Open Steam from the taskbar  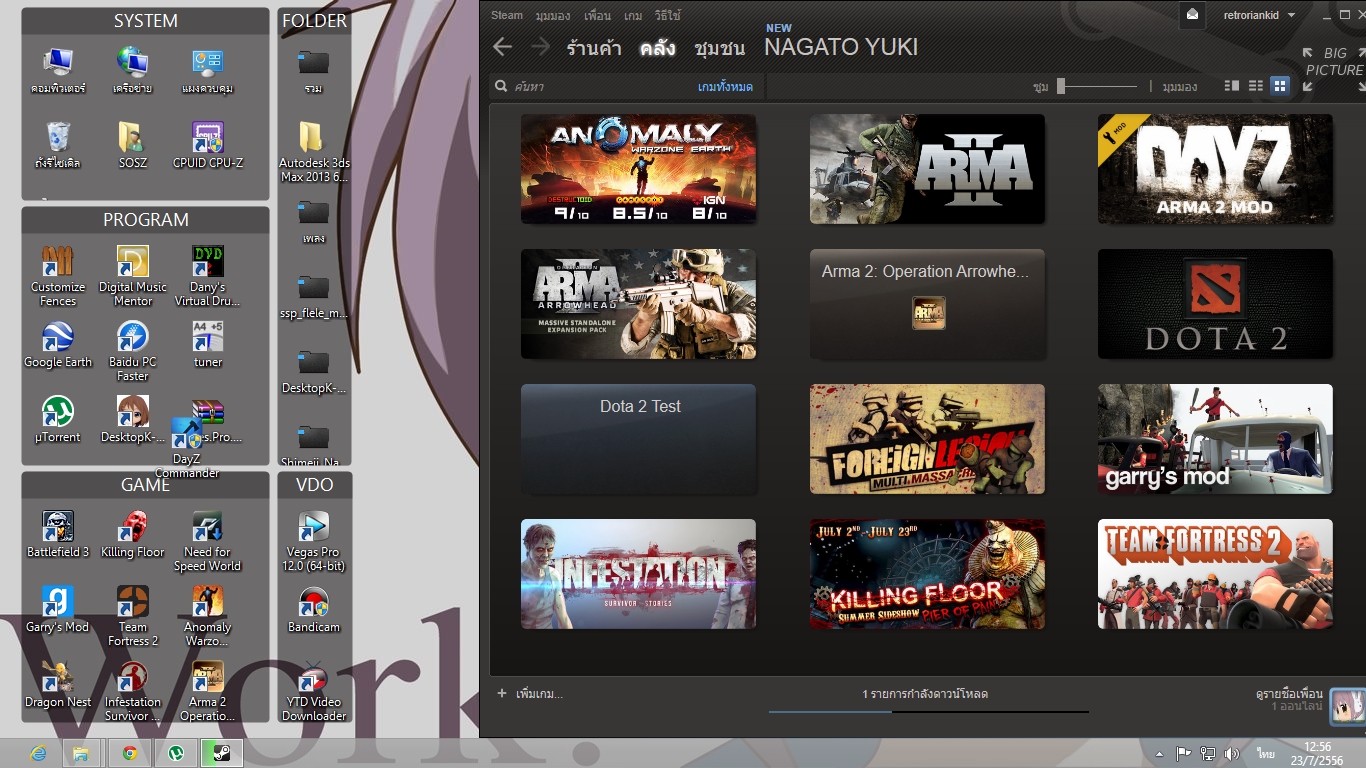point(221,753)
